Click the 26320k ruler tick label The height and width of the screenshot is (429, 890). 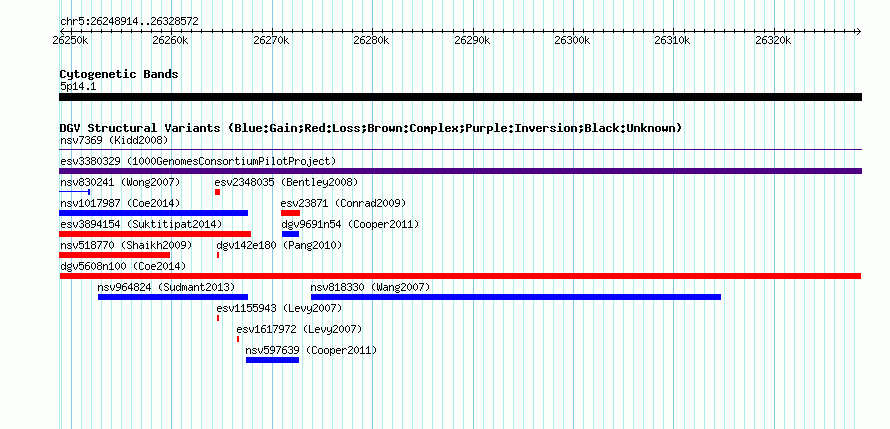[774, 40]
